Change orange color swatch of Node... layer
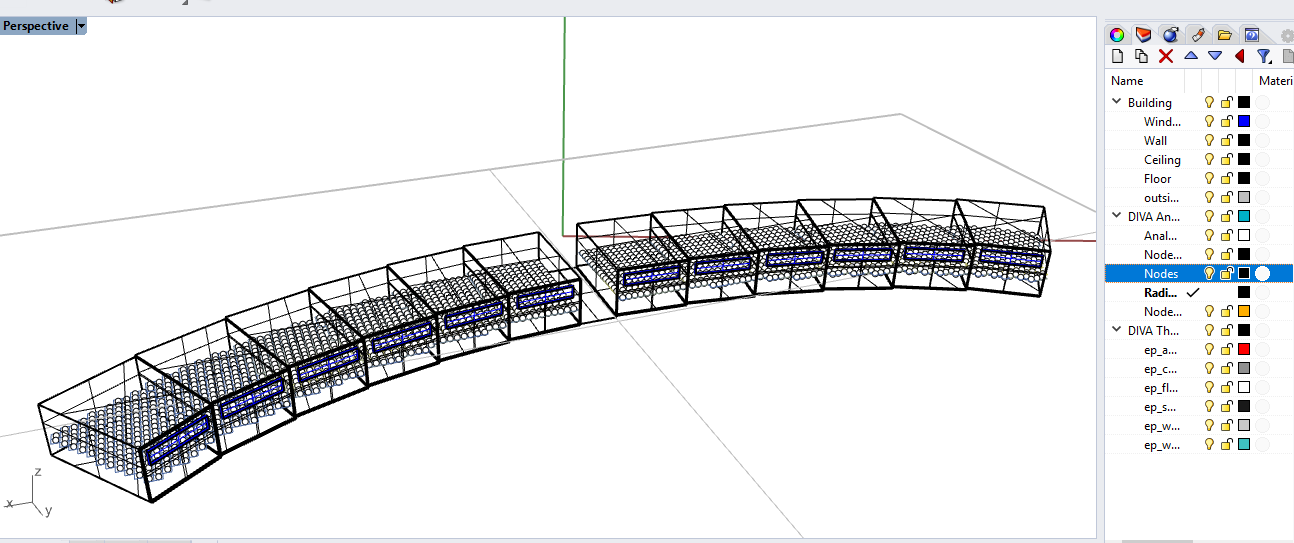Viewport: 1294px width, 543px height. pos(1244,311)
